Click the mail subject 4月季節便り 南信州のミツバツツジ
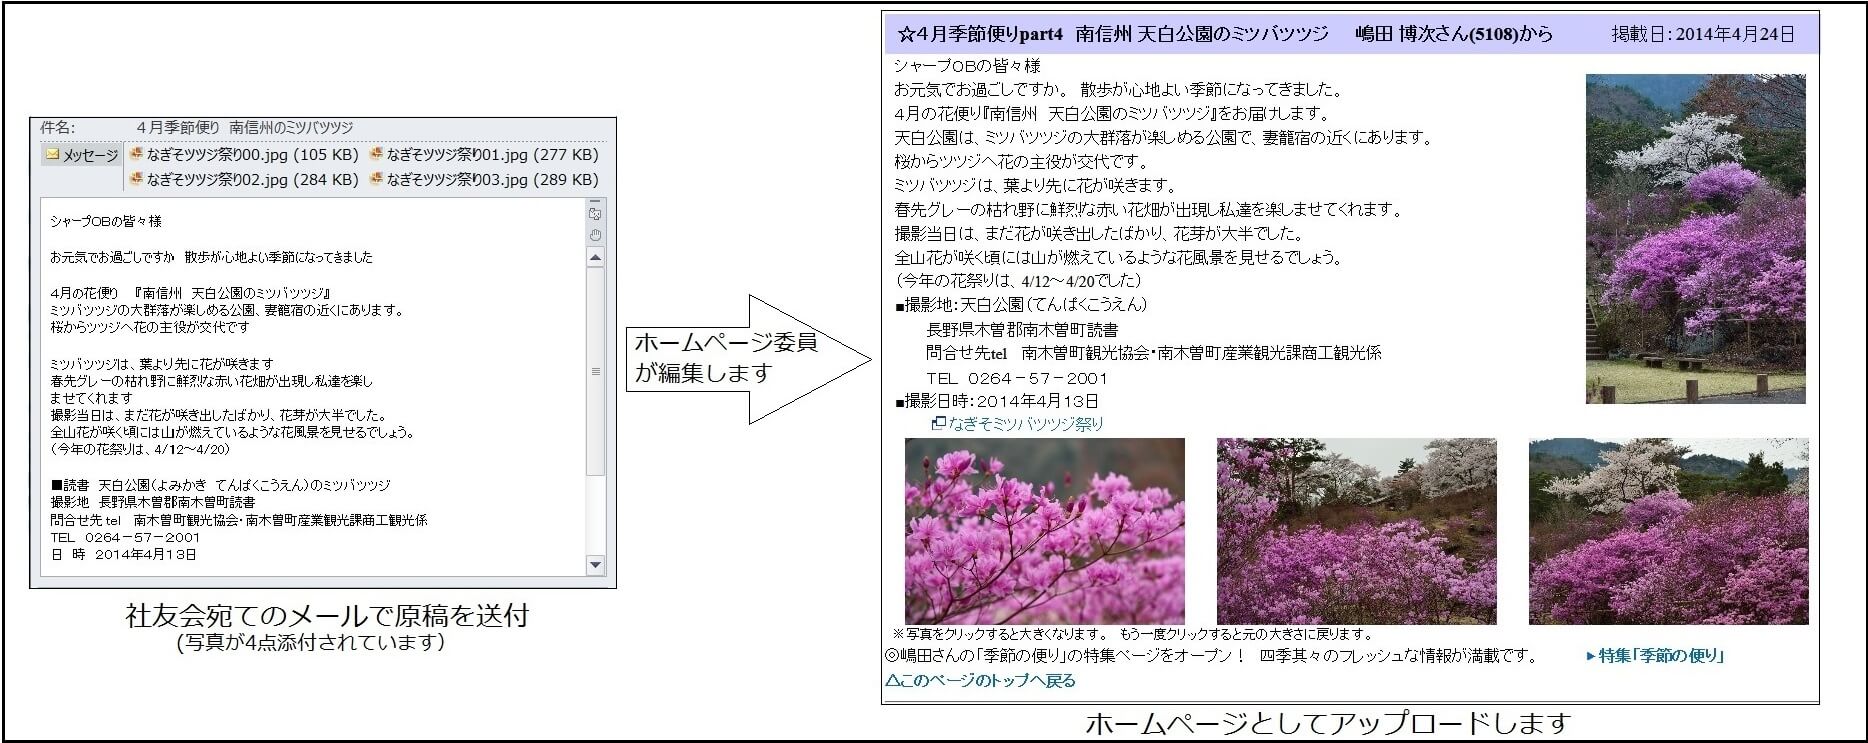This screenshot has height=743, width=1868. (245, 128)
